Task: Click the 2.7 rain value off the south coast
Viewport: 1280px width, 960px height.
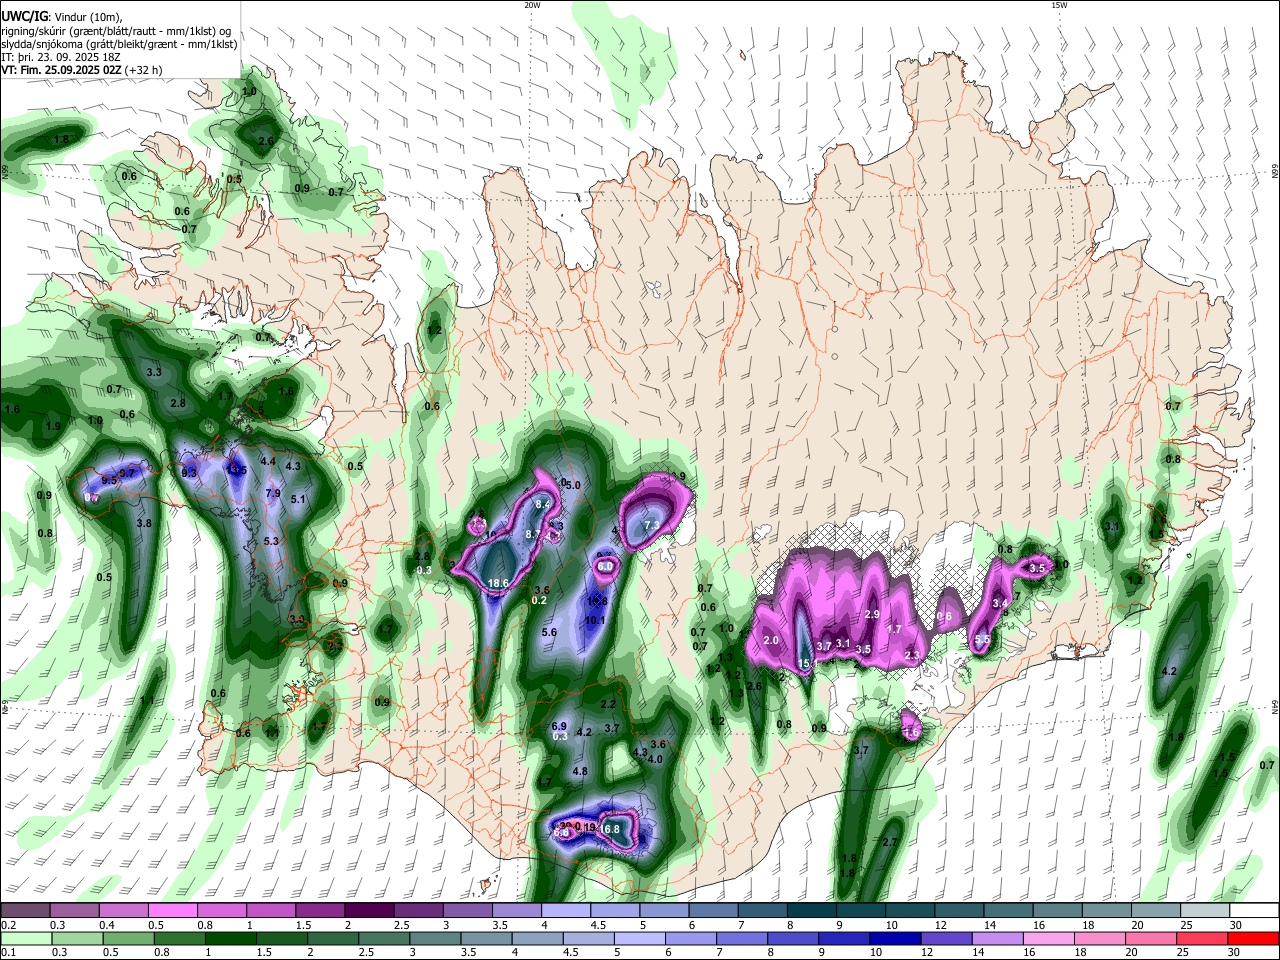Action: [890, 842]
